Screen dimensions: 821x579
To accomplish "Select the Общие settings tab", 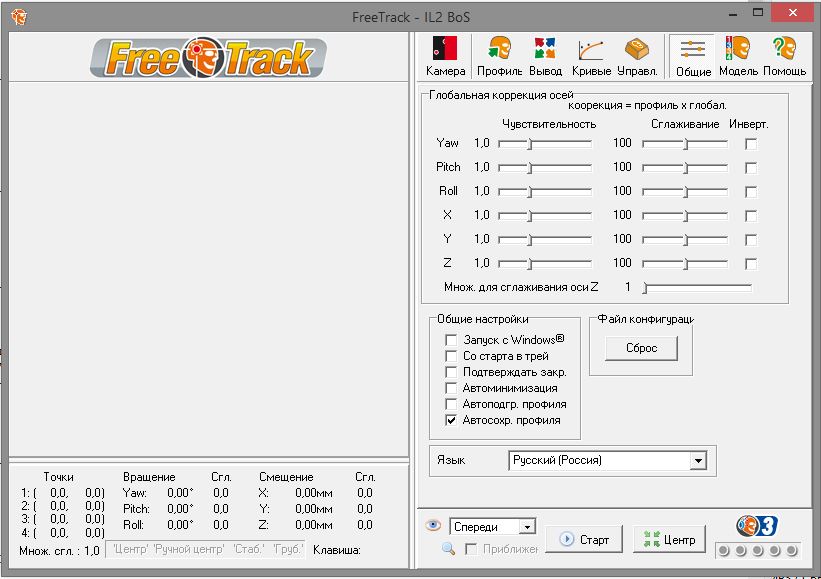I will (693, 57).
